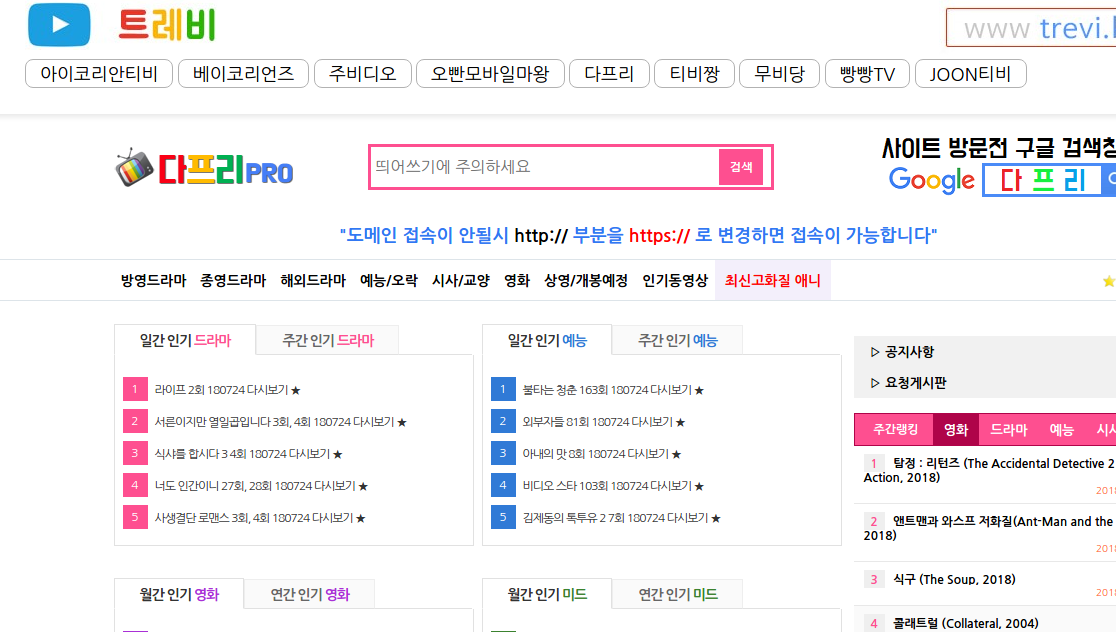The width and height of the screenshot is (1116, 632).
Task: Open variety link 외부자들 81회
Action: [x=604, y=422]
